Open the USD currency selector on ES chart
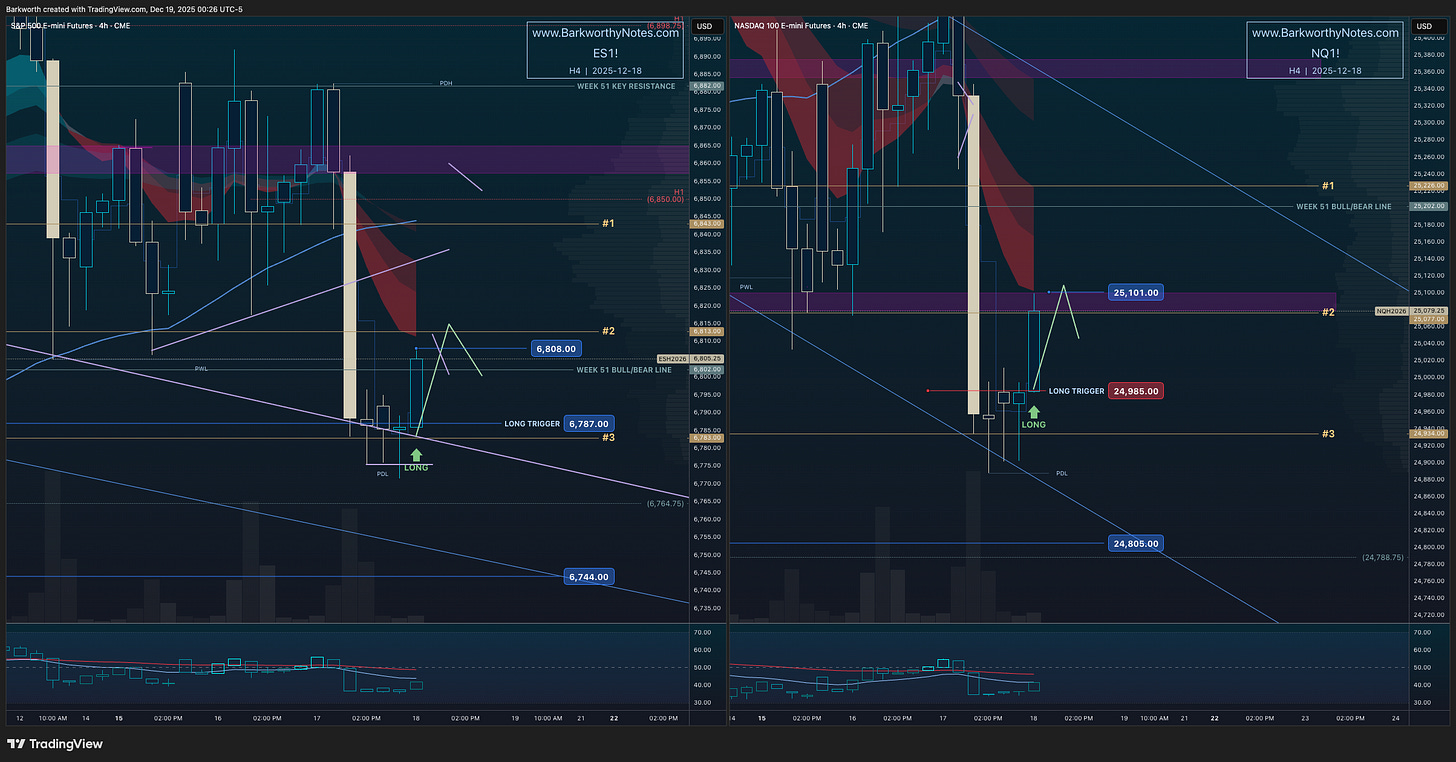This screenshot has width=1456, height=762. click(704, 26)
